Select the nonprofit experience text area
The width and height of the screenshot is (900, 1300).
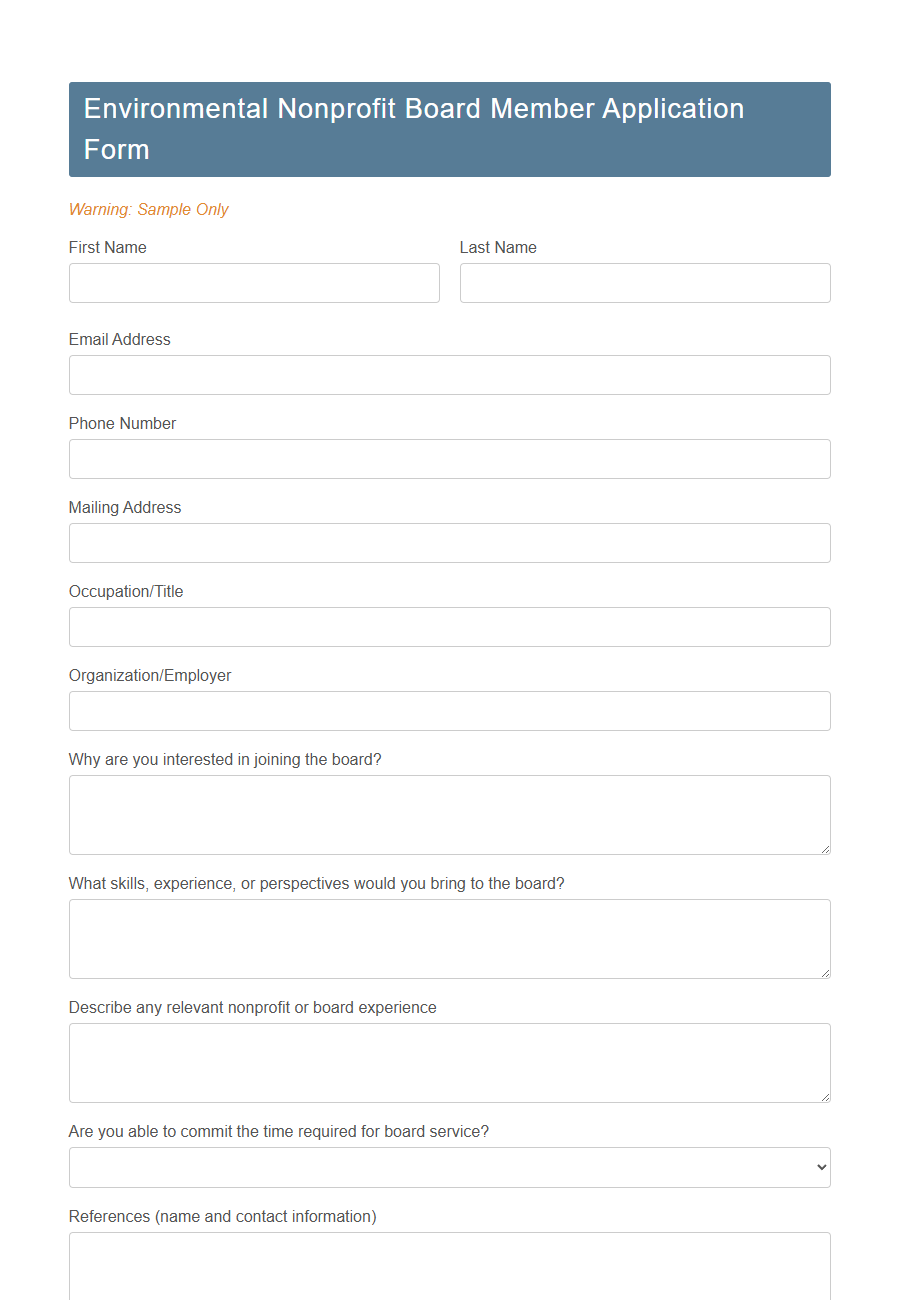(449, 1061)
